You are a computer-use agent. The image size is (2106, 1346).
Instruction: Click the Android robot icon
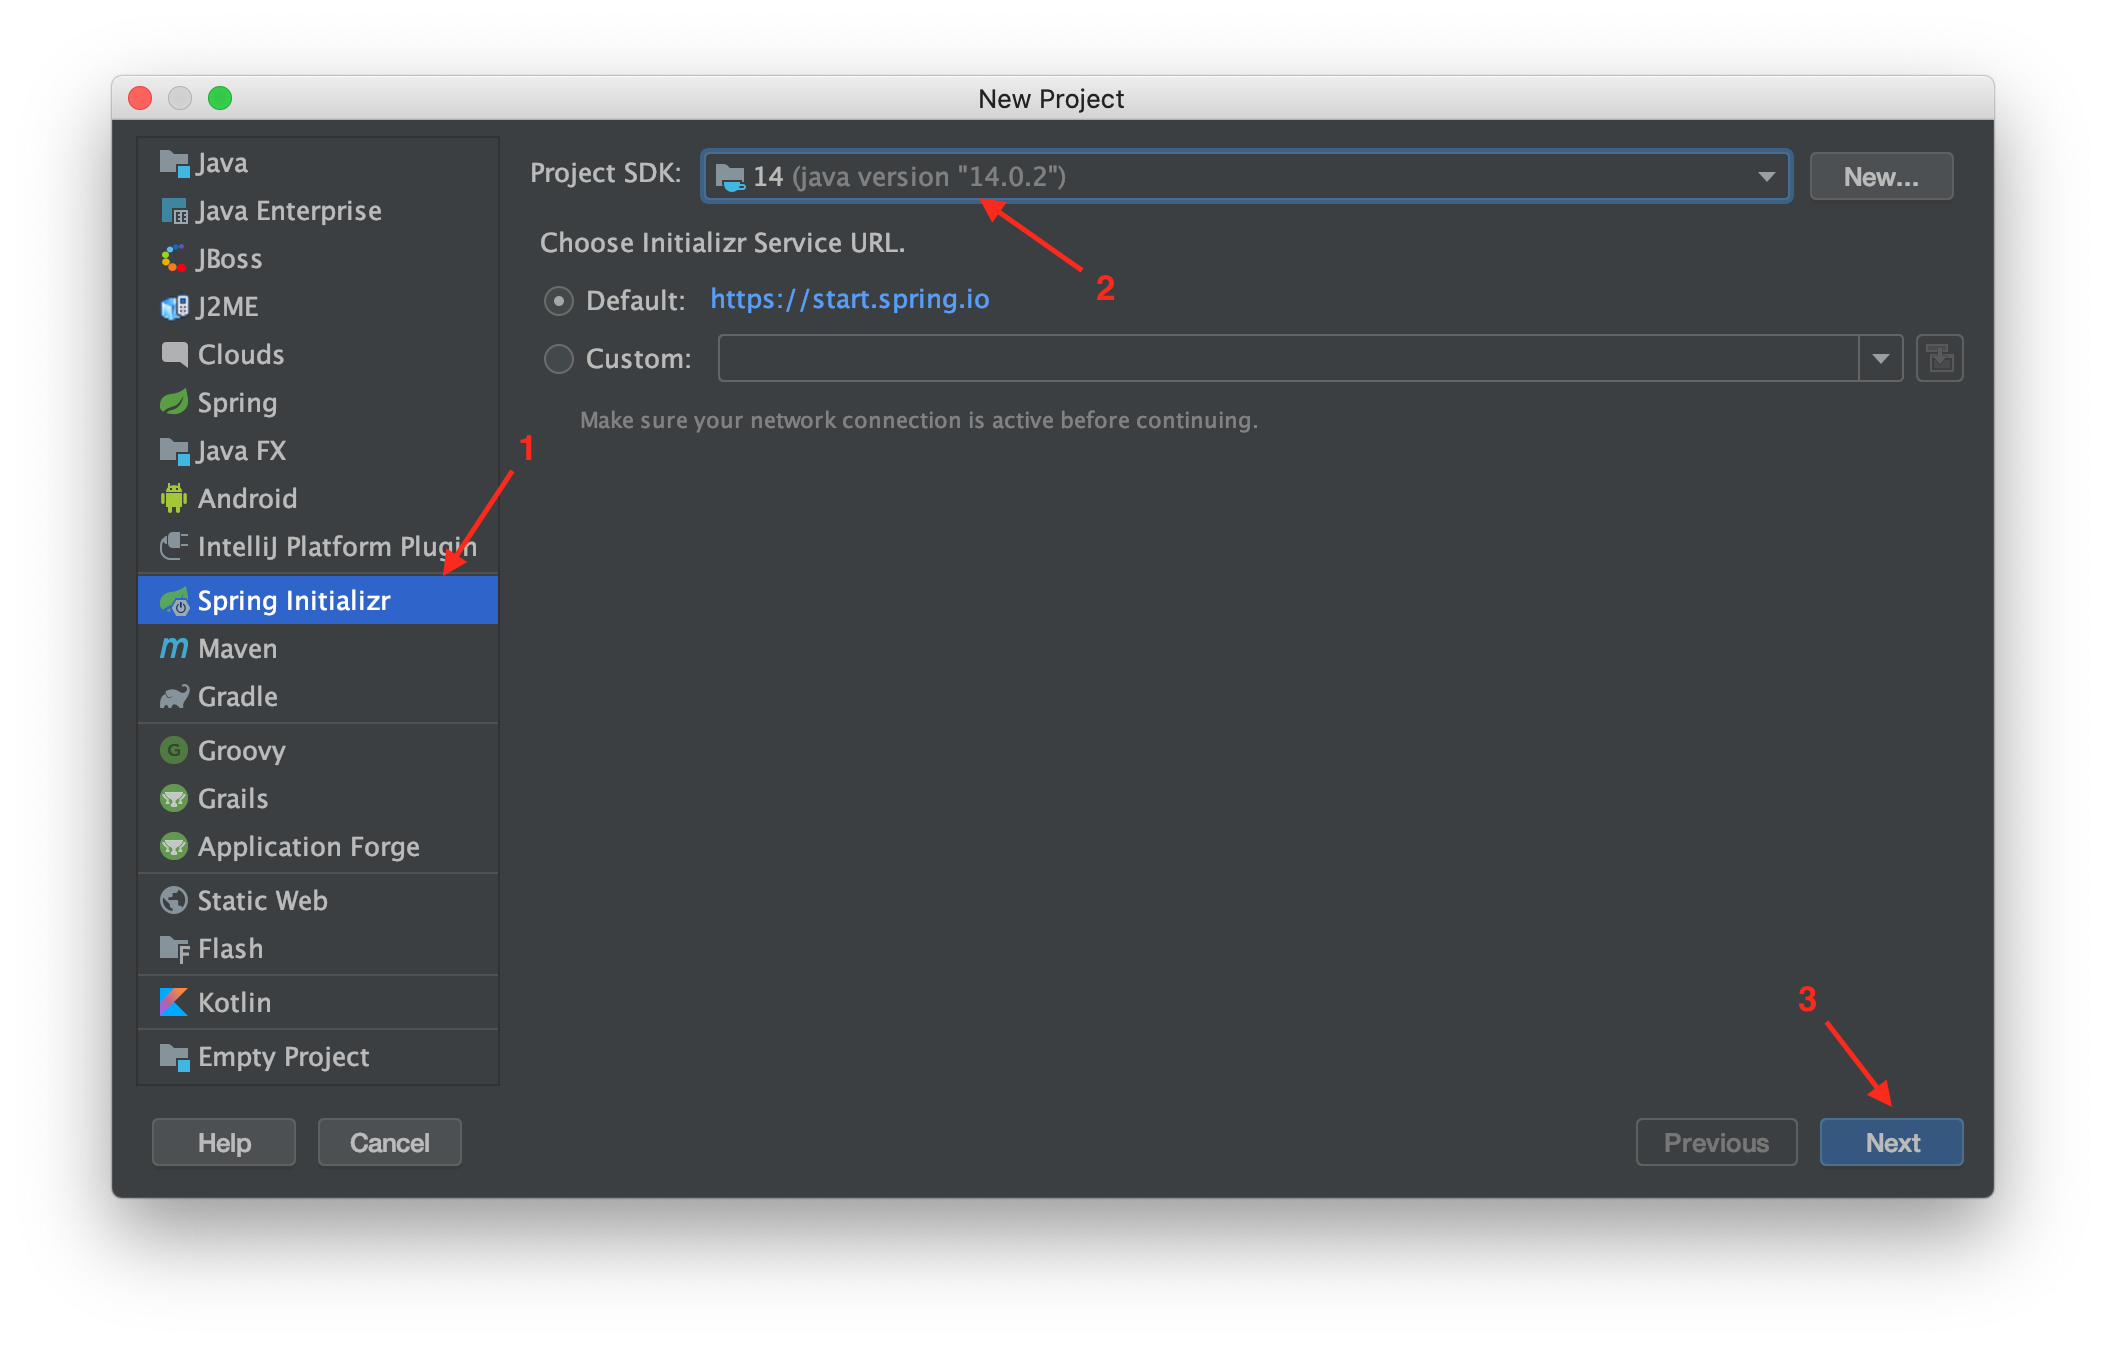click(174, 498)
